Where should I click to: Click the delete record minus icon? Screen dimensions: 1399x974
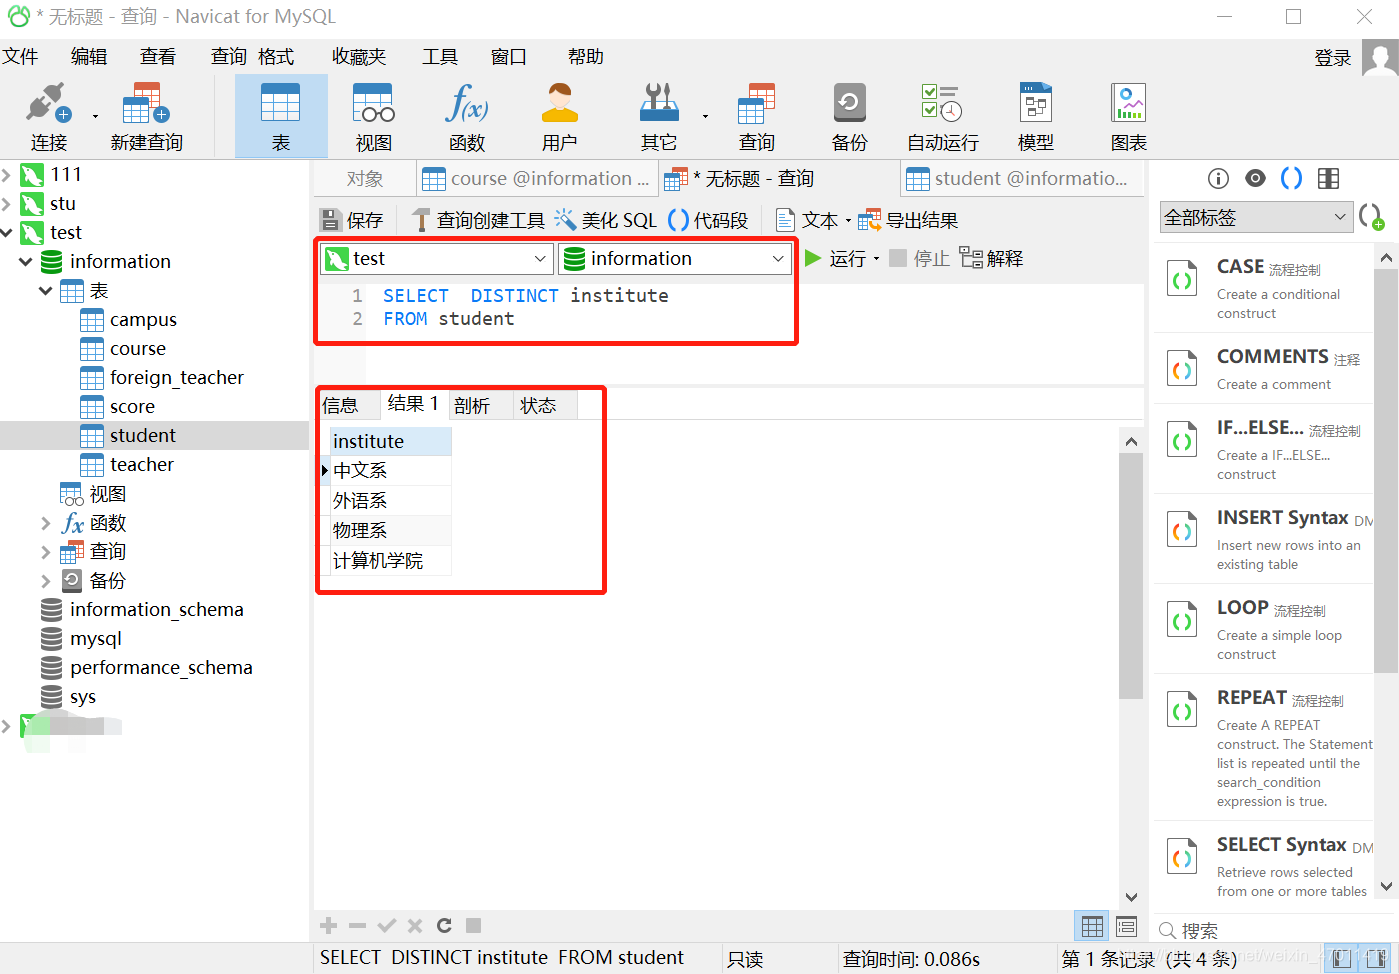tap(357, 926)
